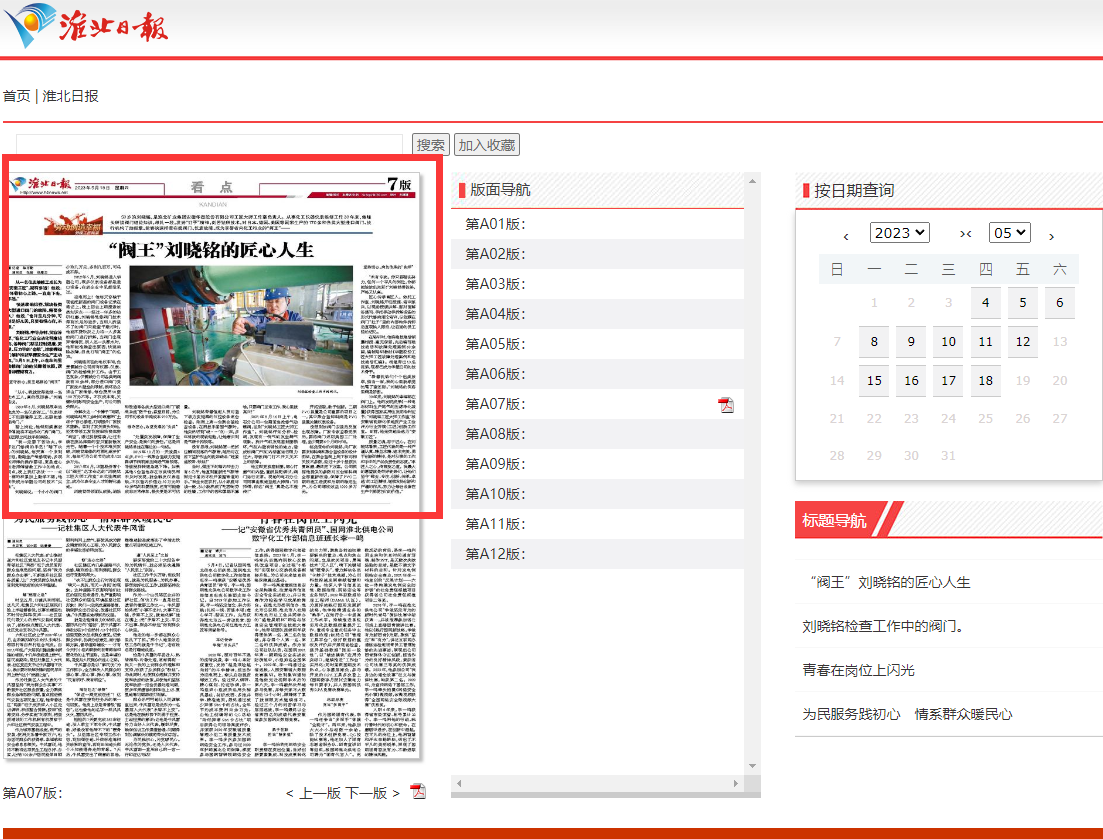Open the 05 month dropdown
Viewport: 1103px width, 839px height.
[1009, 233]
